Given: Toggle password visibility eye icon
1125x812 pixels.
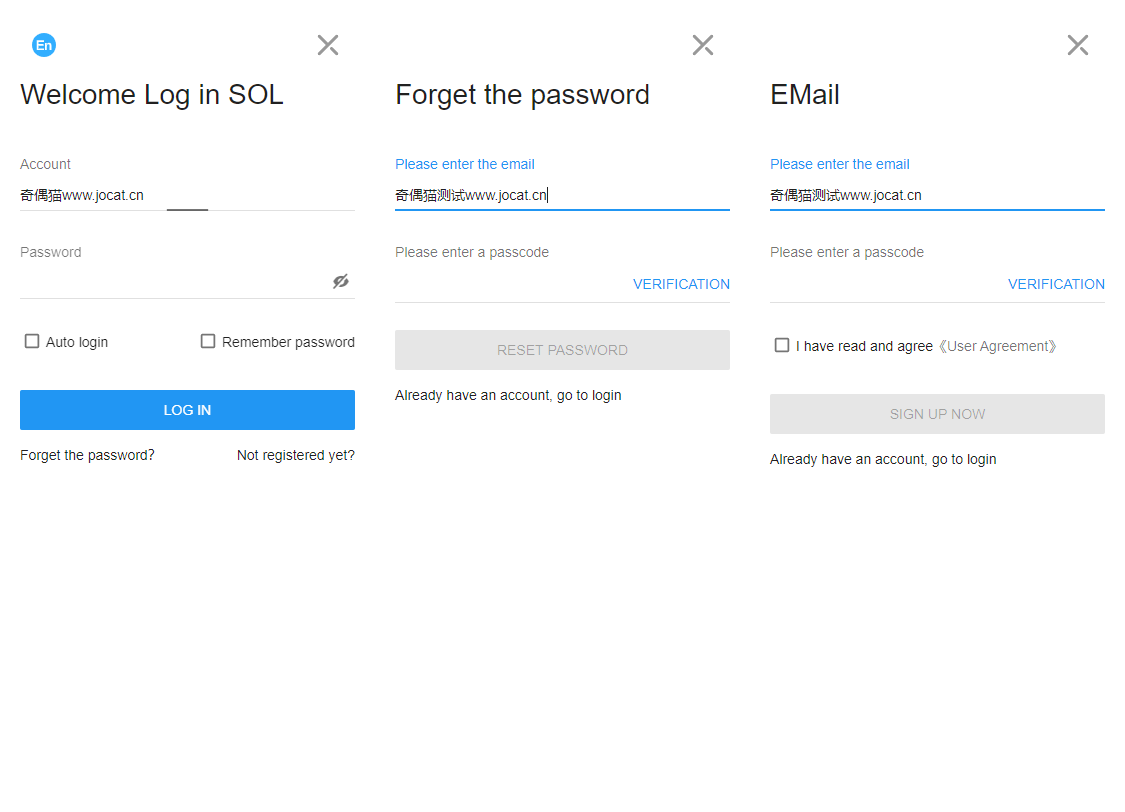Looking at the screenshot, I should click(x=341, y=281).
